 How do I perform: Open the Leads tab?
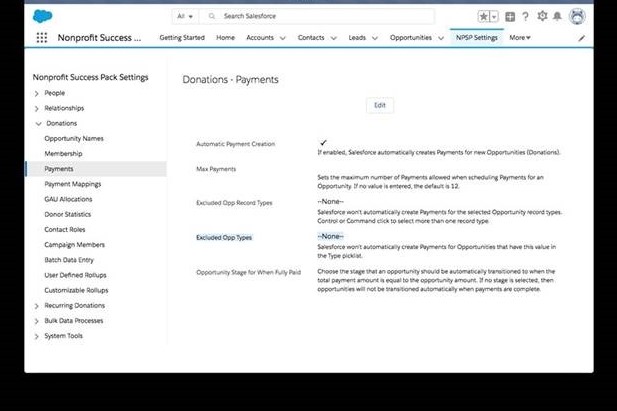pyautogui.click(x=357, y=38)
